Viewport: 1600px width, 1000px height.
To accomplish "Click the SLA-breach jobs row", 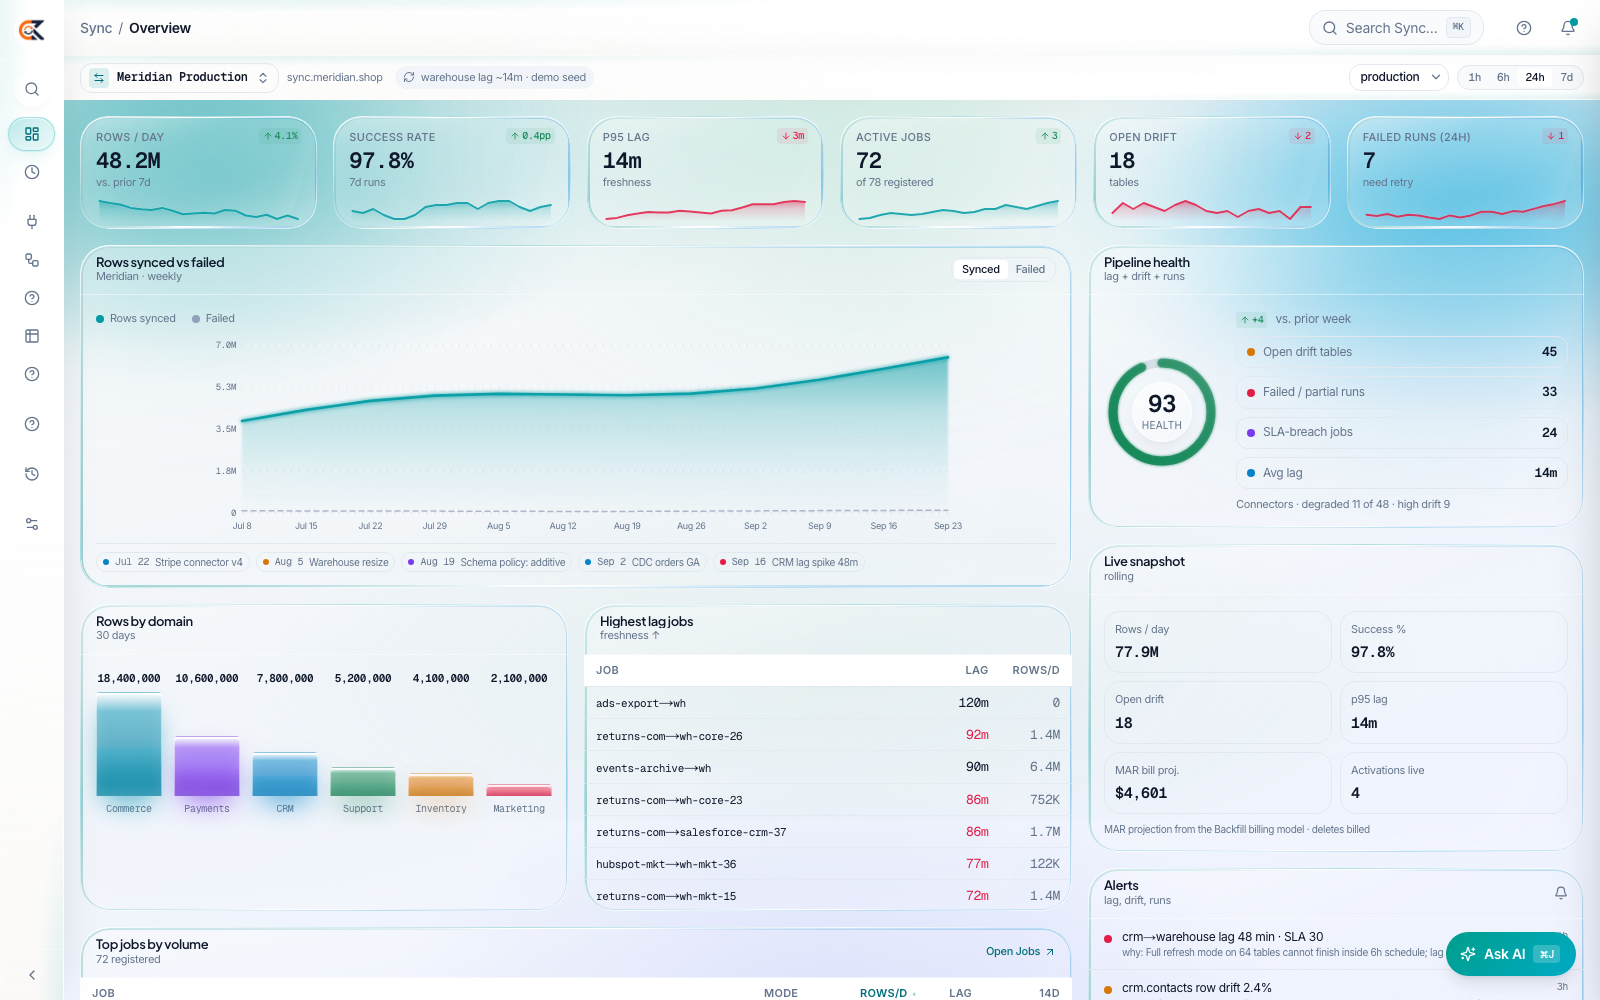I will (1401, 433).
